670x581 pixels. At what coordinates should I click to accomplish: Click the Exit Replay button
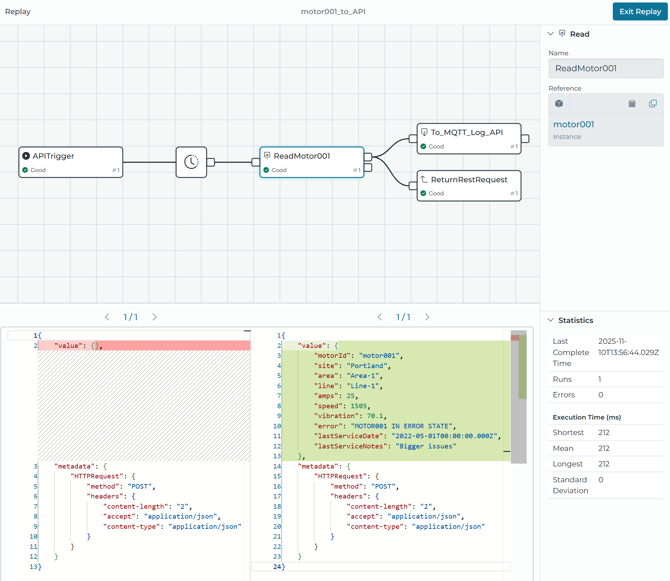640,11
